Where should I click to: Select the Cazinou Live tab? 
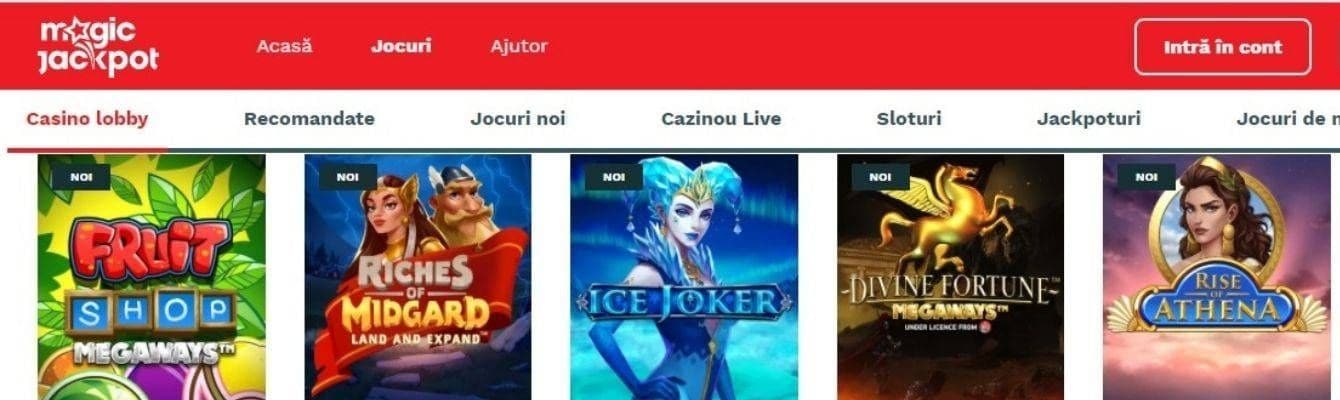pos(721,119)
